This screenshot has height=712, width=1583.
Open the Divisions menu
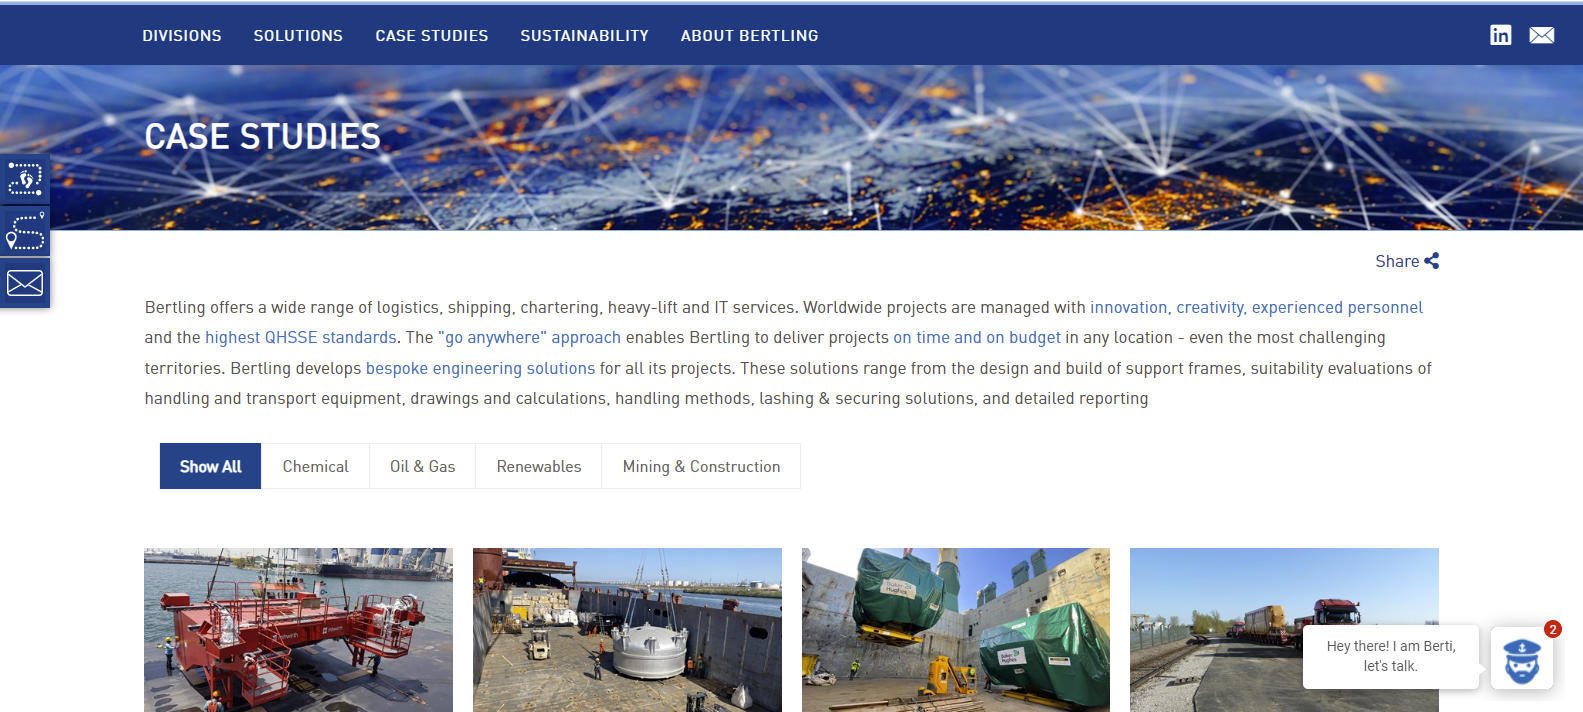(182, 36)
